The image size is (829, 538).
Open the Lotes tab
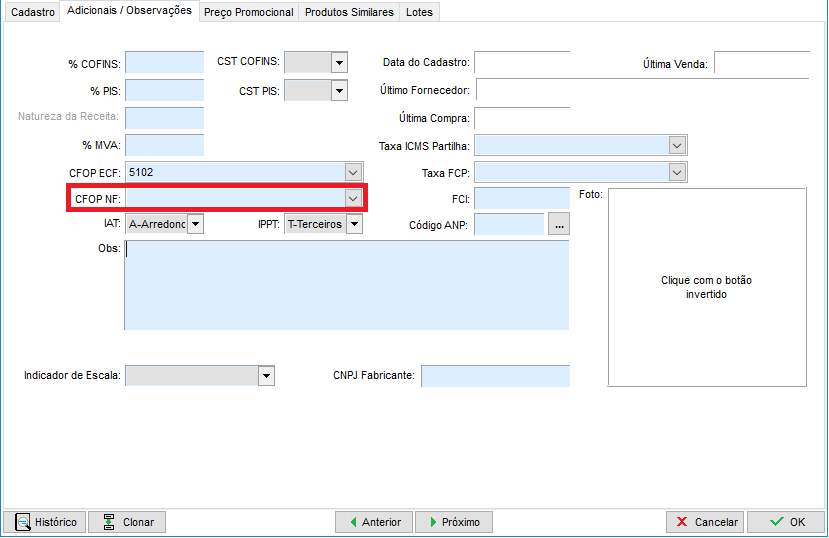(419, 12)
